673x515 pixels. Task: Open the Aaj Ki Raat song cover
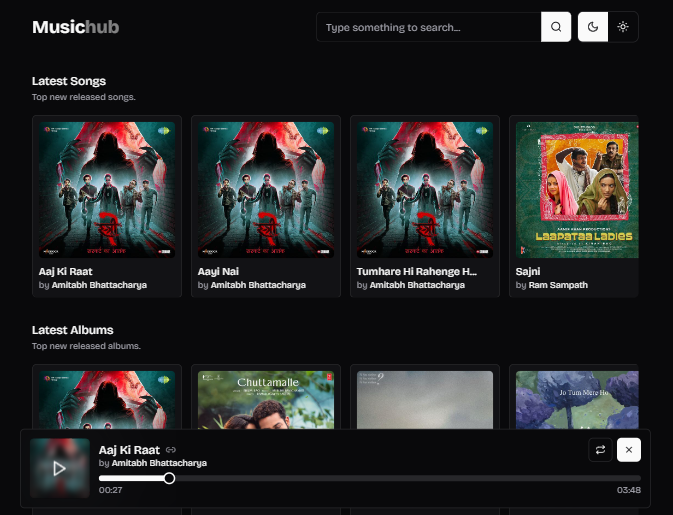pos(107,190)
